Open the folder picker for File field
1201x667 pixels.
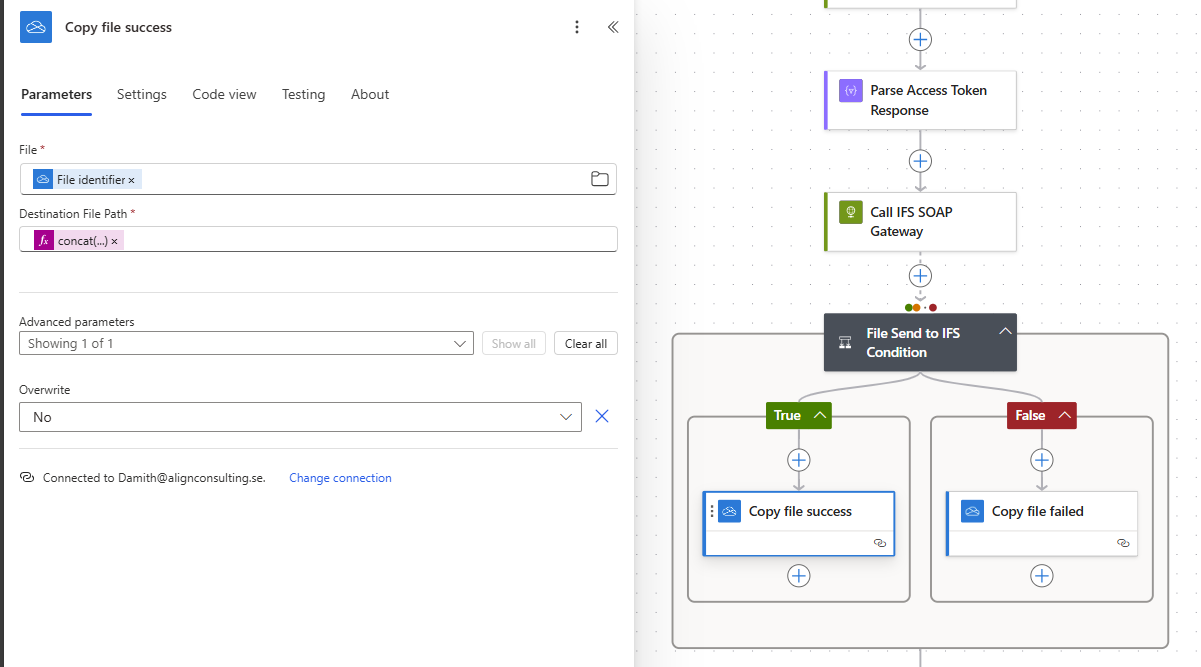[599, 179]
